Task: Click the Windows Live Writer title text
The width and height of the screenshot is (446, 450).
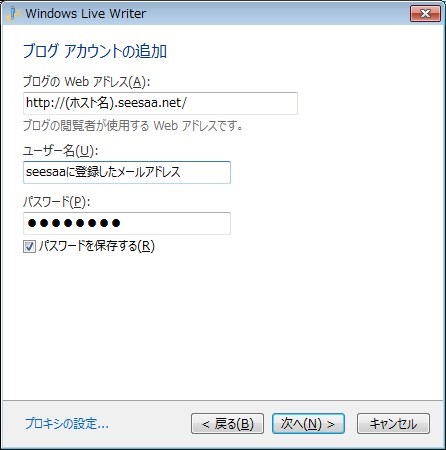Action: click(x=86, y=14)
